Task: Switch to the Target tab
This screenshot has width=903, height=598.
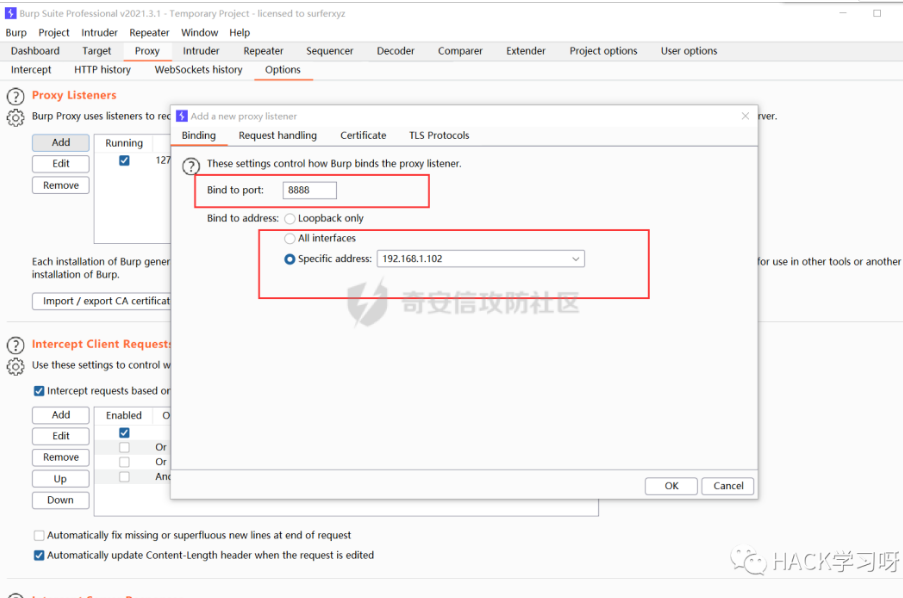Action: tap(97, 51)
